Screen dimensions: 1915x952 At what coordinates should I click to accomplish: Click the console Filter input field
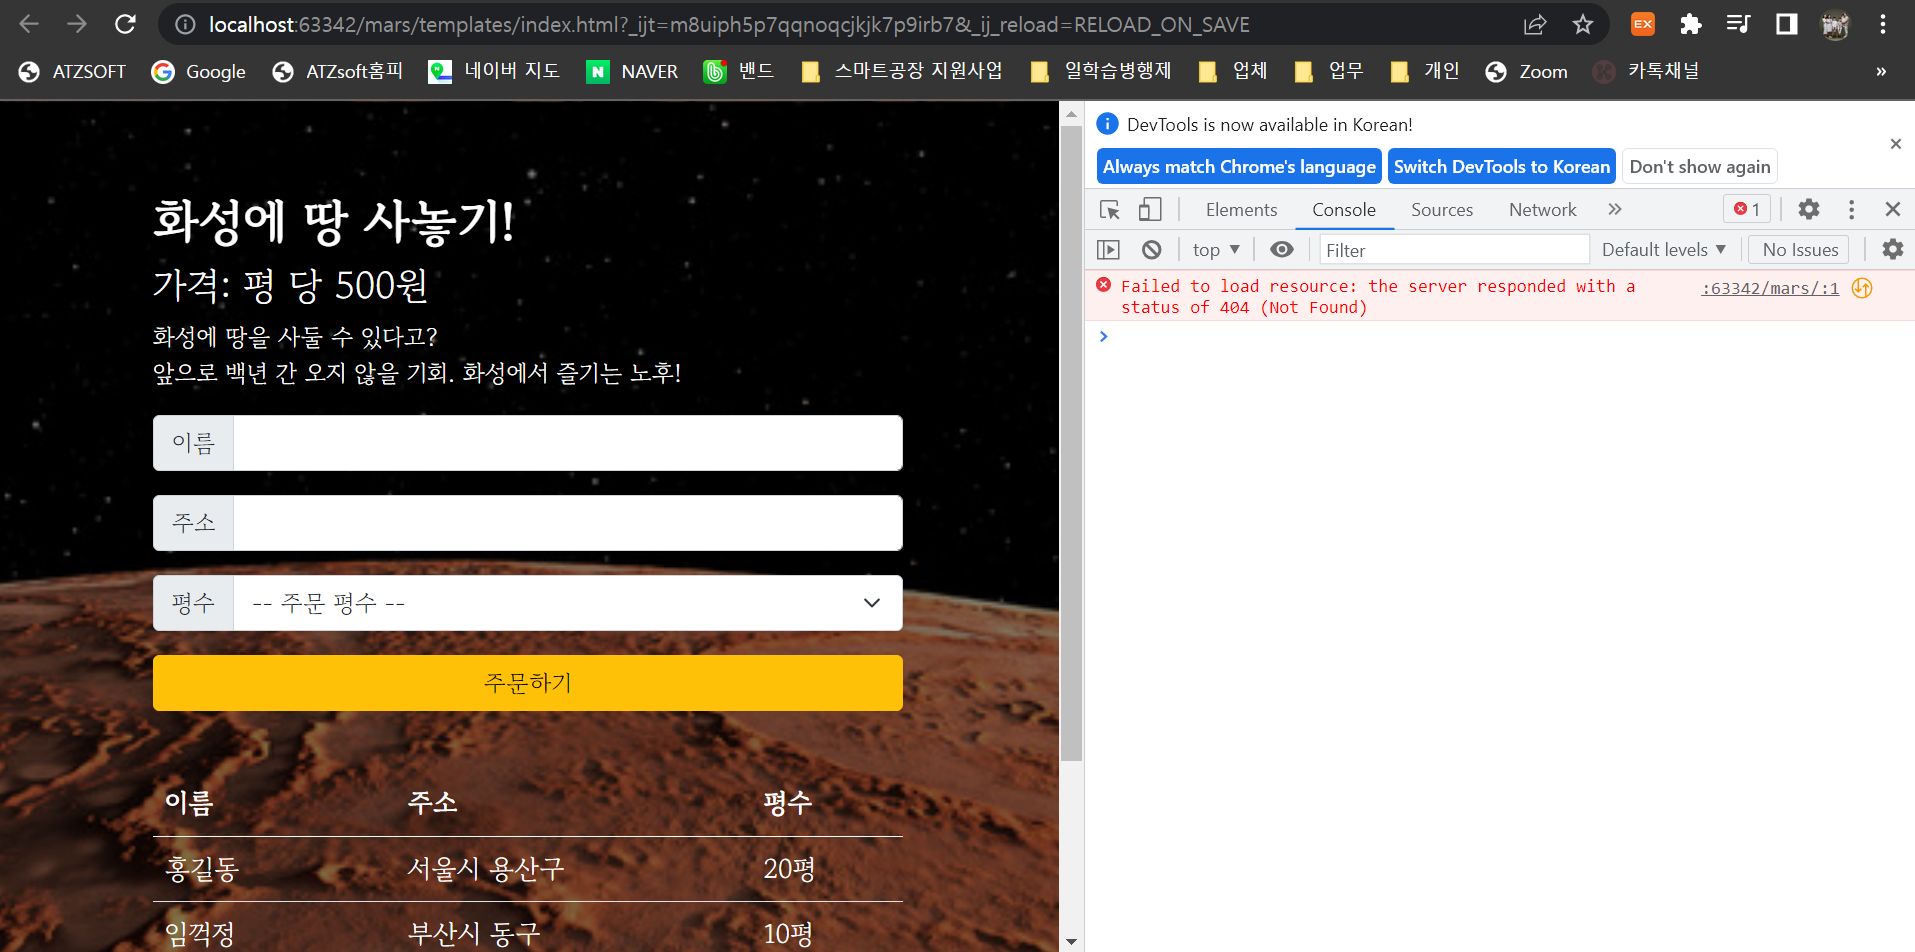1454,249
